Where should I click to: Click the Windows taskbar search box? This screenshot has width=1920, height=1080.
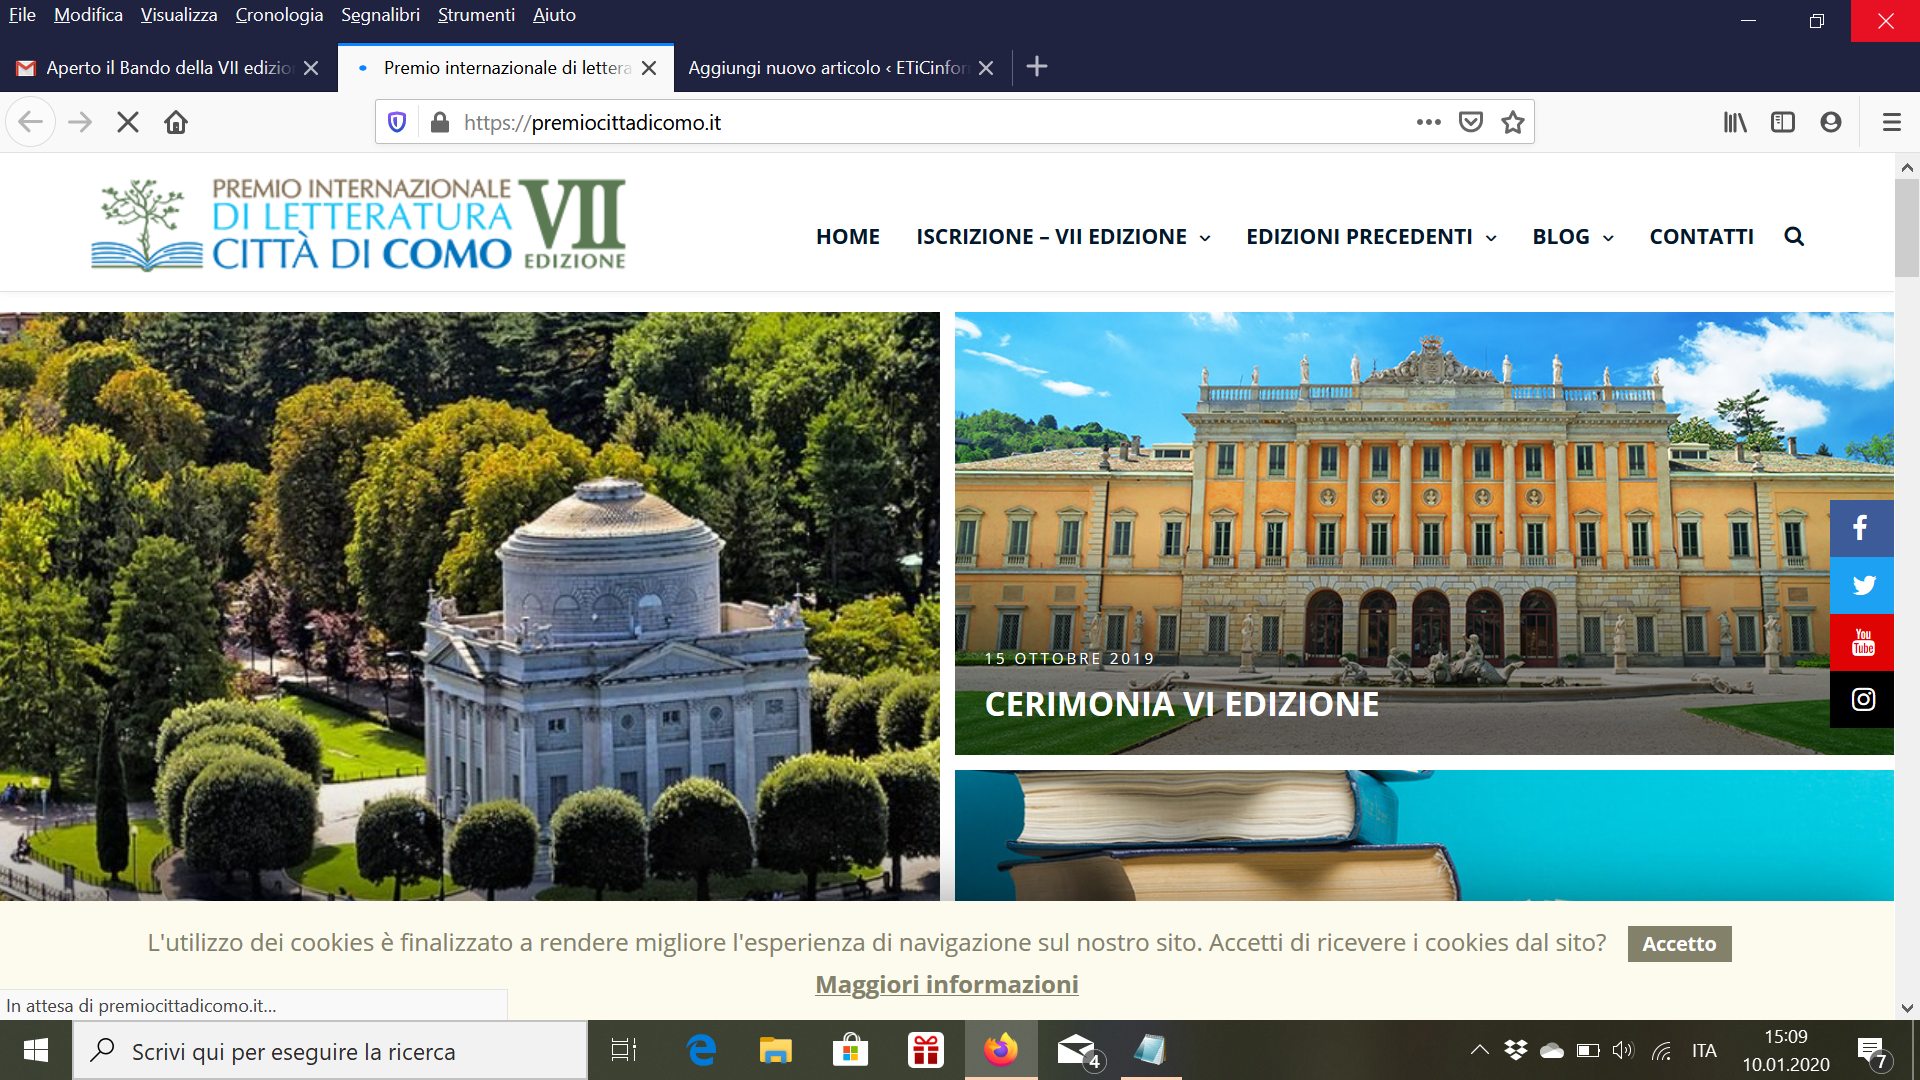(330, 1050)
